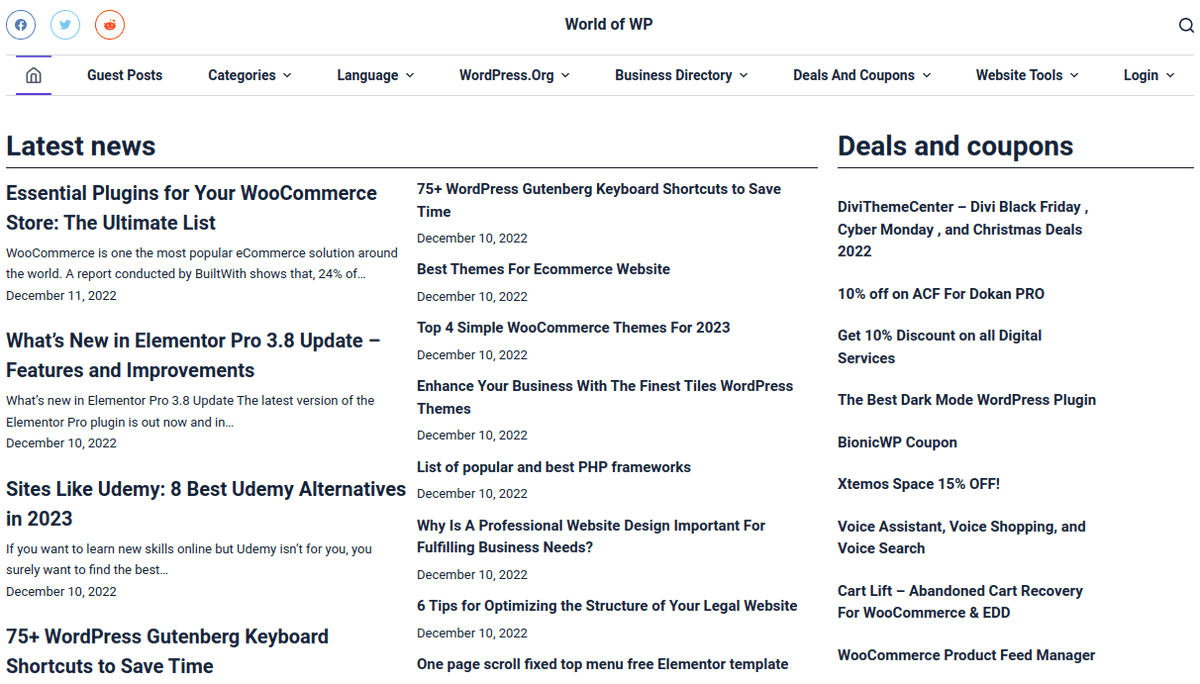Image resolution: width=1200 pixels, height=684 pixels.
Task: Select the WordPress.Org menu label
Action: click(x=507, y=75)
